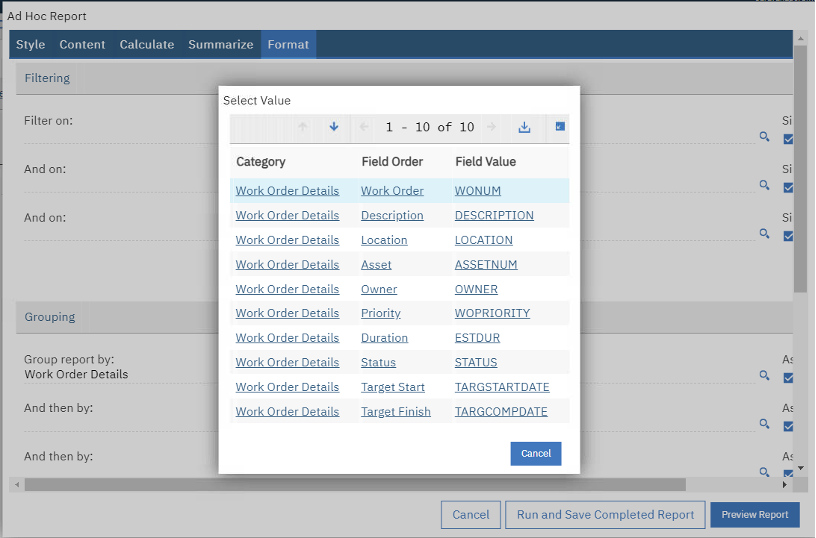816x538 pixels.
Task: Toggle checkbox beside first And then by row
Action: (788, 426)
